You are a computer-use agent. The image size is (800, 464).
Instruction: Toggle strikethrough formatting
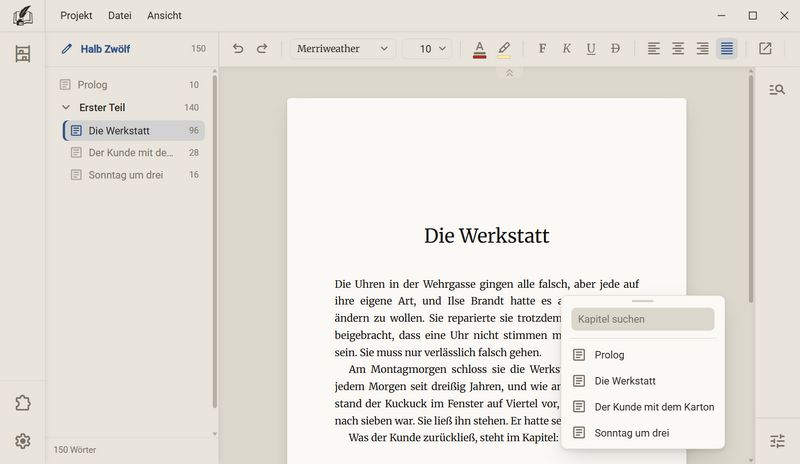615,48
